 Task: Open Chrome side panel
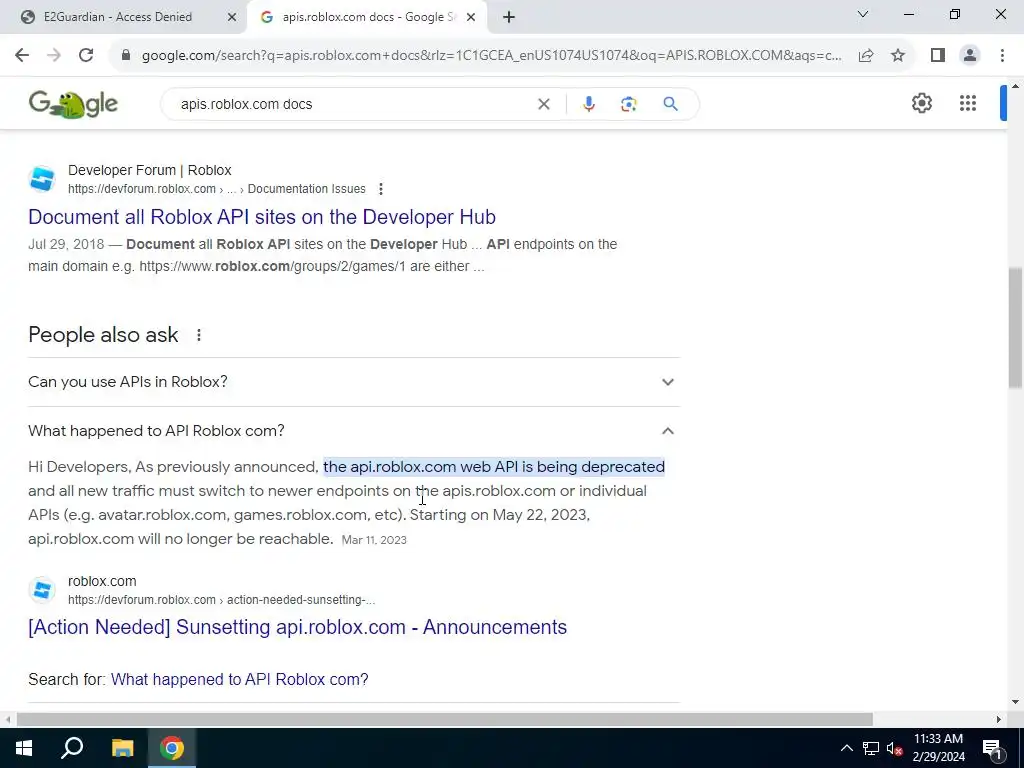click(938, 56)
